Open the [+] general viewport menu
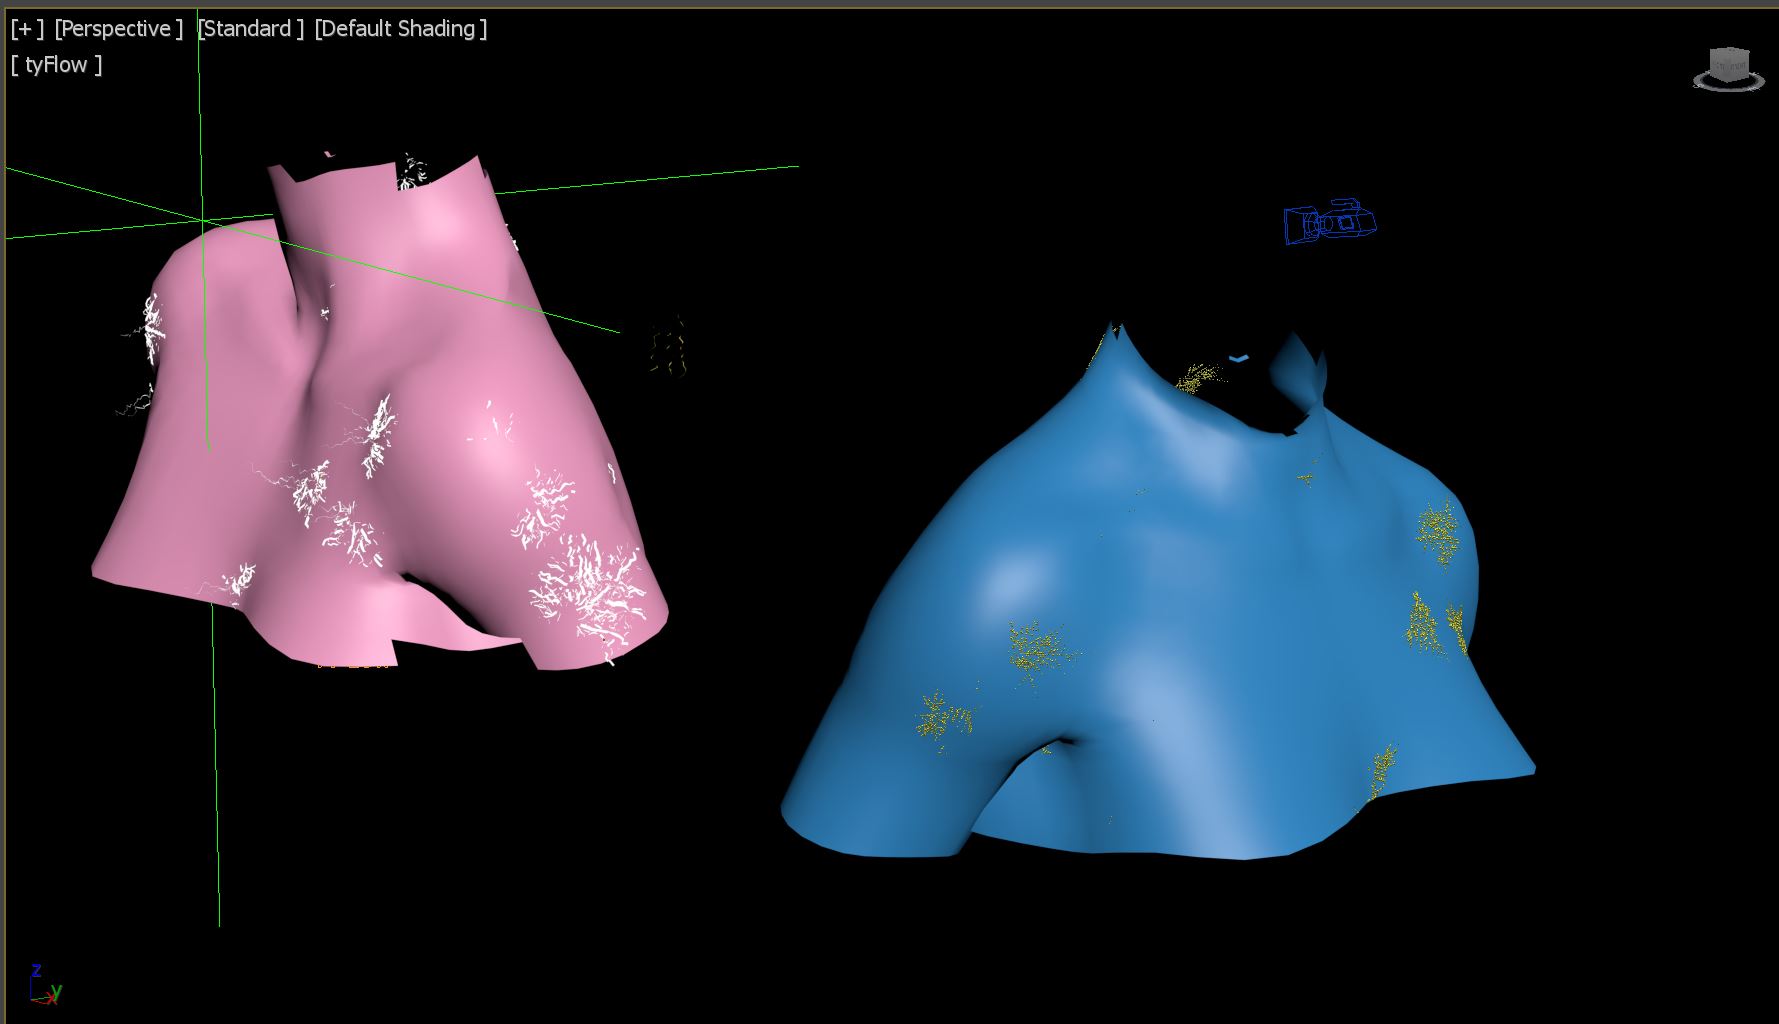This screenshot has width=1779, height=1024. tap(27, 29)
